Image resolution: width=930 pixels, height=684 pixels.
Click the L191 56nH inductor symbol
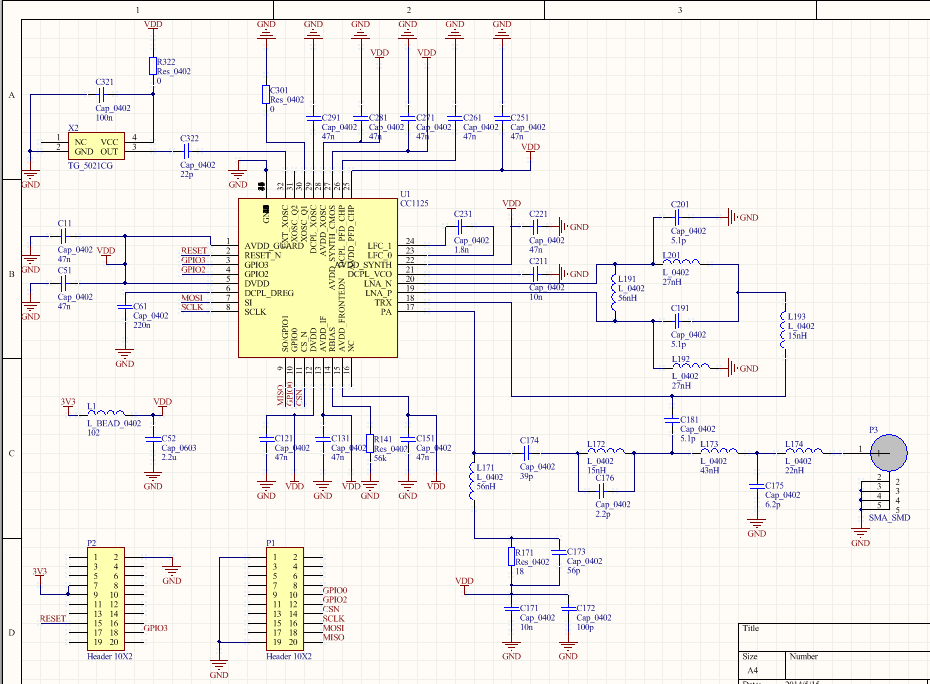(x=614, y=292)
